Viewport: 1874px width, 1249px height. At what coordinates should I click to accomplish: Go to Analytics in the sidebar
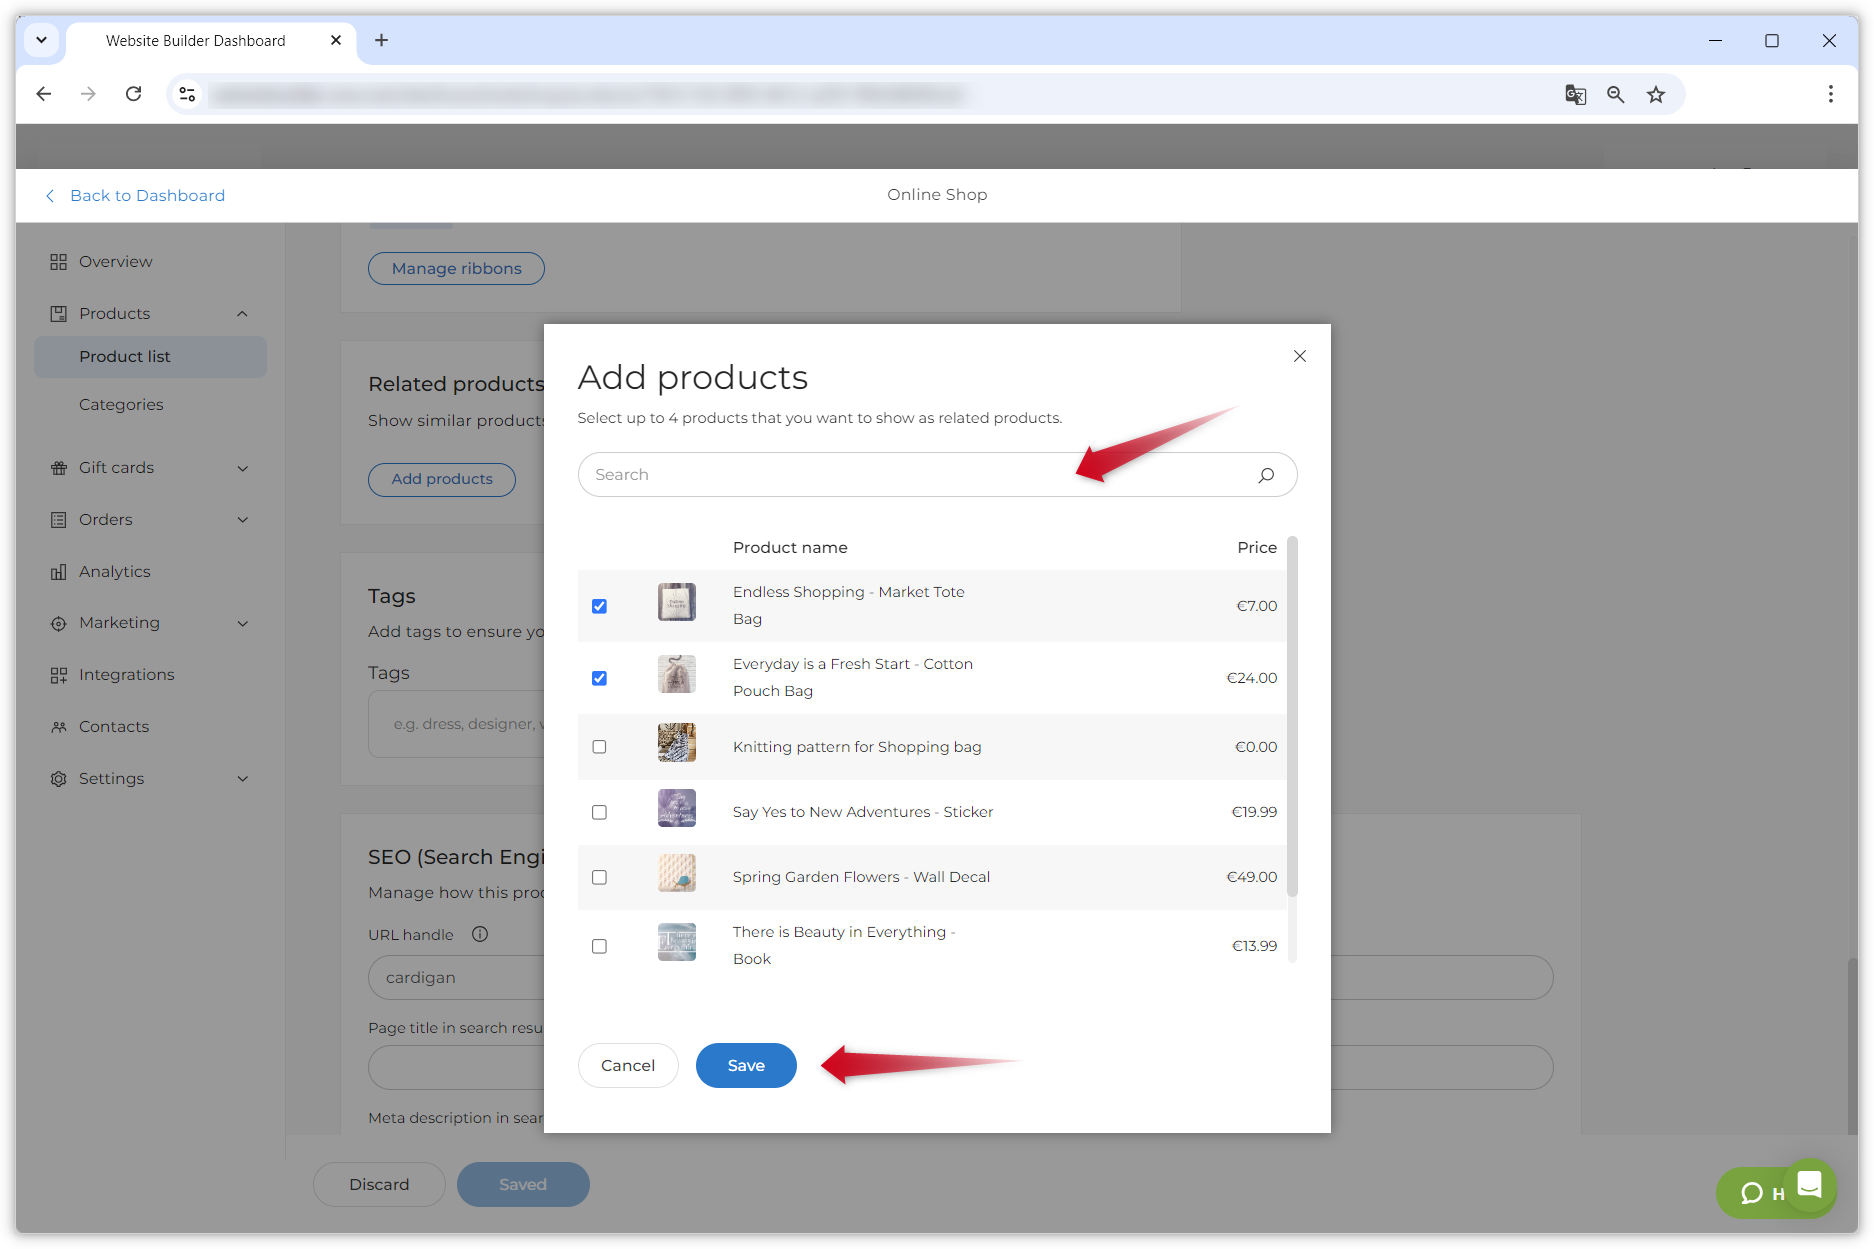[x=114, y=571]
